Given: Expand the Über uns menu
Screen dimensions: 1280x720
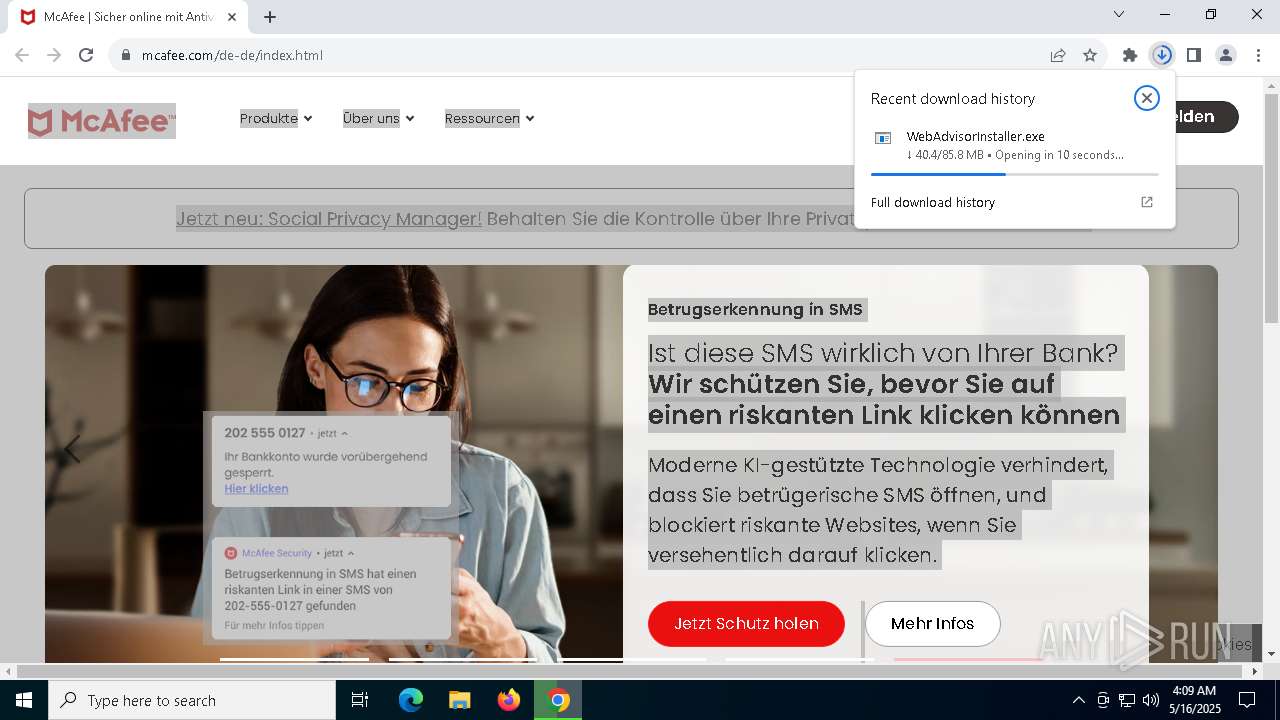Looking at the screenshot, I should (378, 118).
